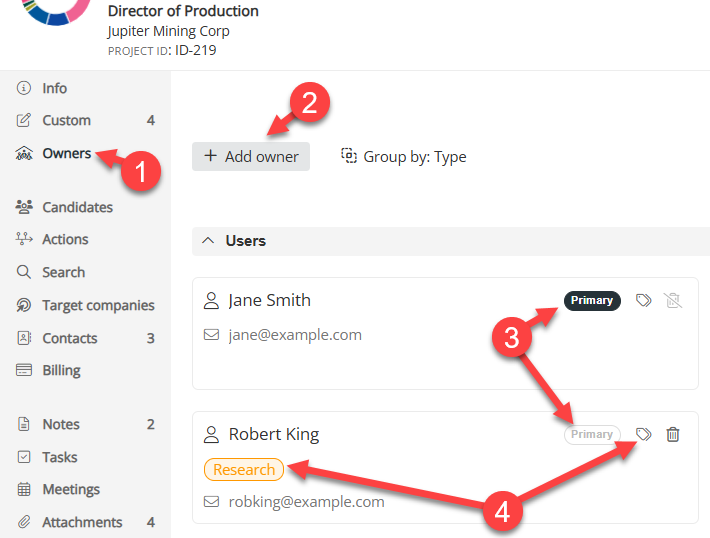
Task: Toggle Primary badge on Robert King
Action: 592,434
